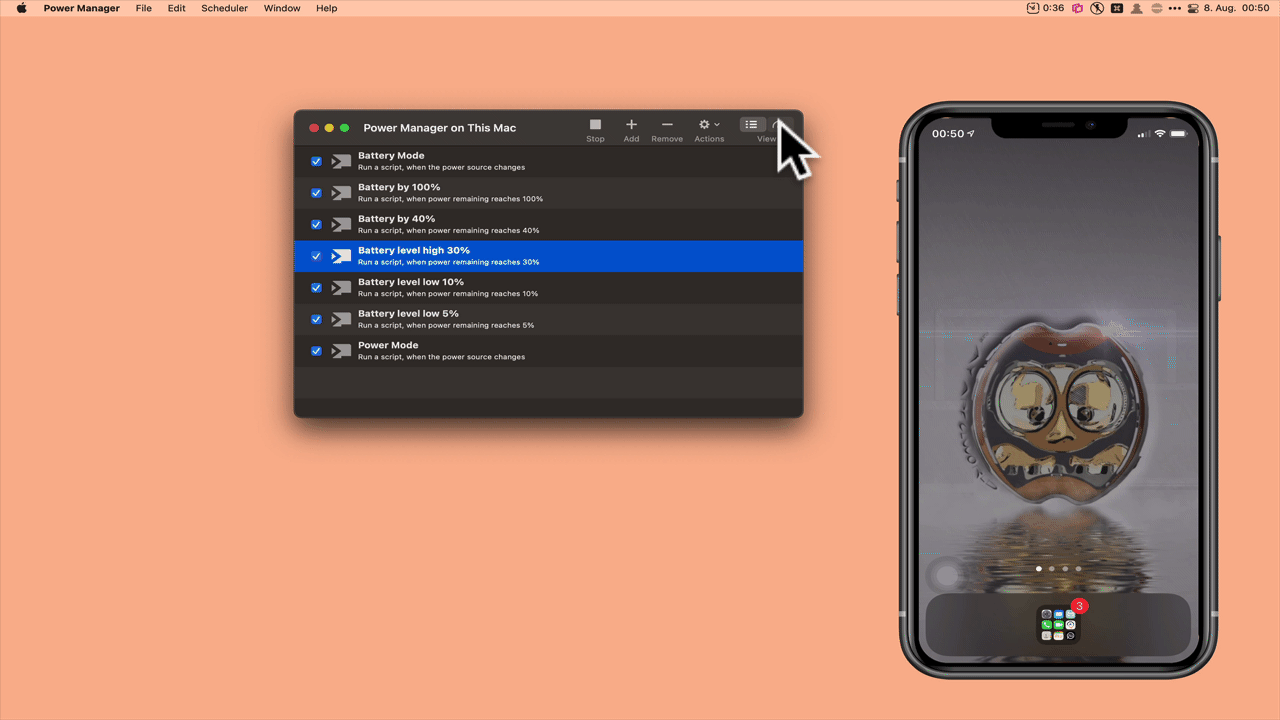The image size is (1280, 720).
Task: Click the black square menu bar icon
Action: pyautogui.click(x=1117, y=8)
